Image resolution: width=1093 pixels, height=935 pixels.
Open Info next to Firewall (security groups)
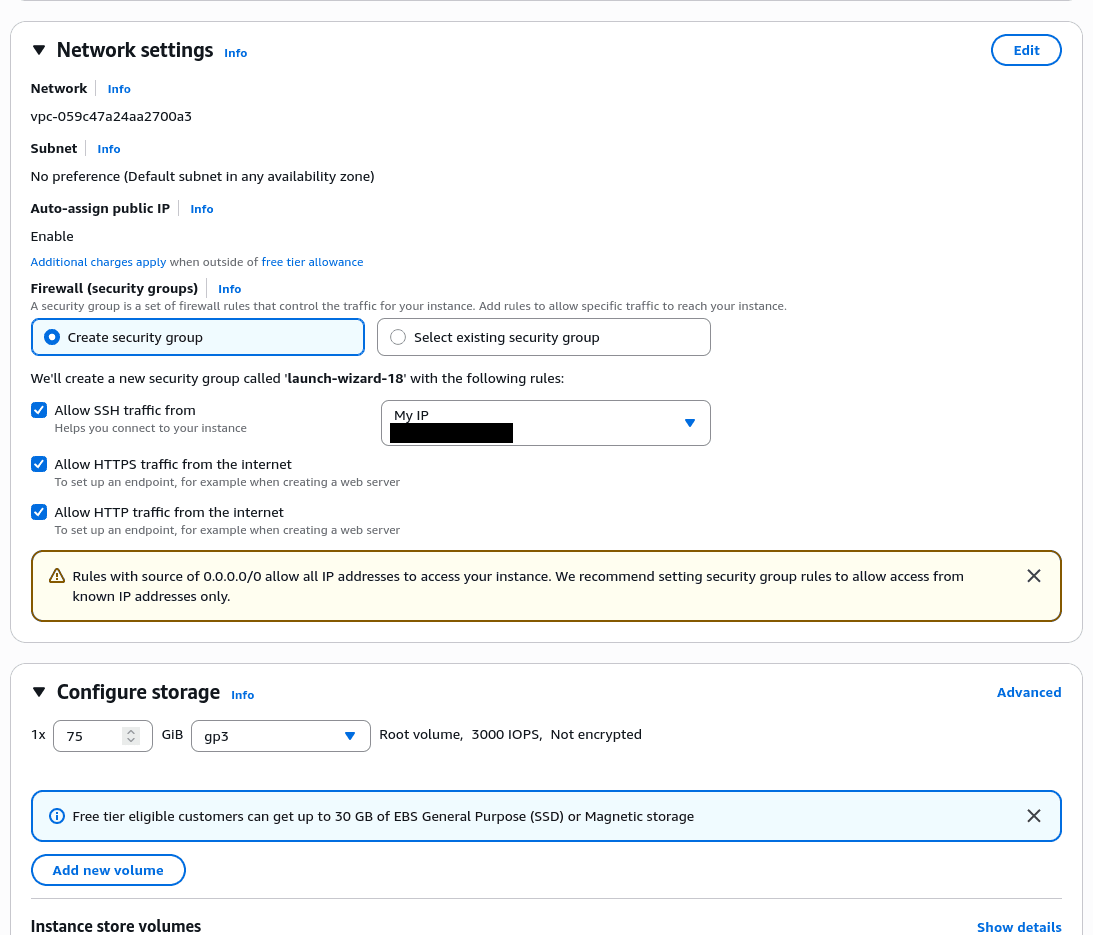(229, 288)
